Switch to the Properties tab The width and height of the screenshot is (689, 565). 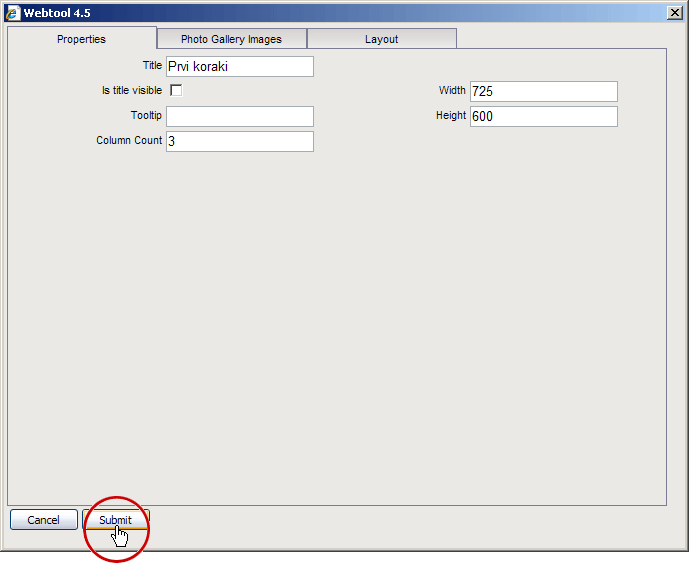(81, 39)
